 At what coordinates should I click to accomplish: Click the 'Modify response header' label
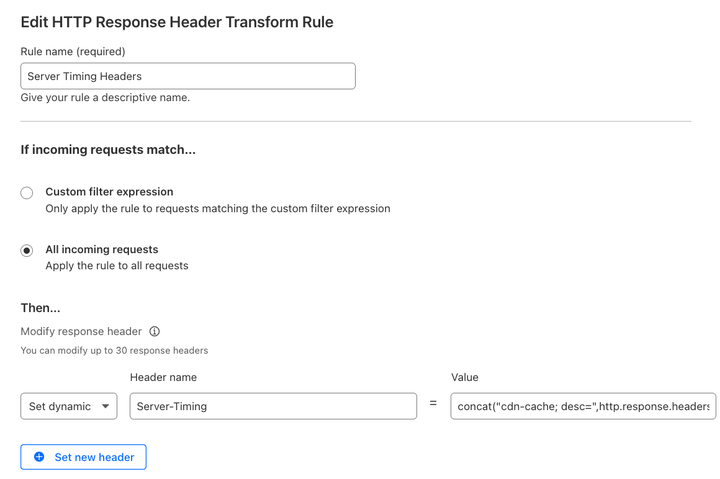click(81, 331)
